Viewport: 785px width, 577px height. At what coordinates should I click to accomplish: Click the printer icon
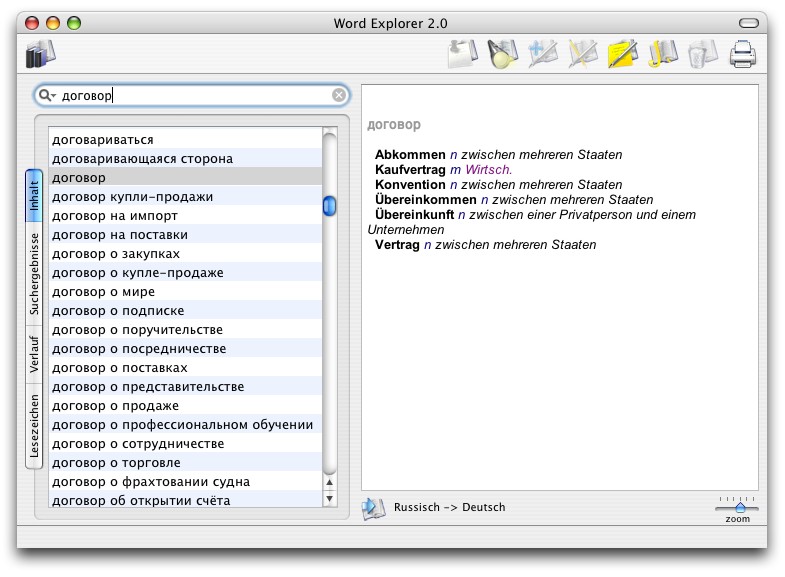[x=743, y=54]
